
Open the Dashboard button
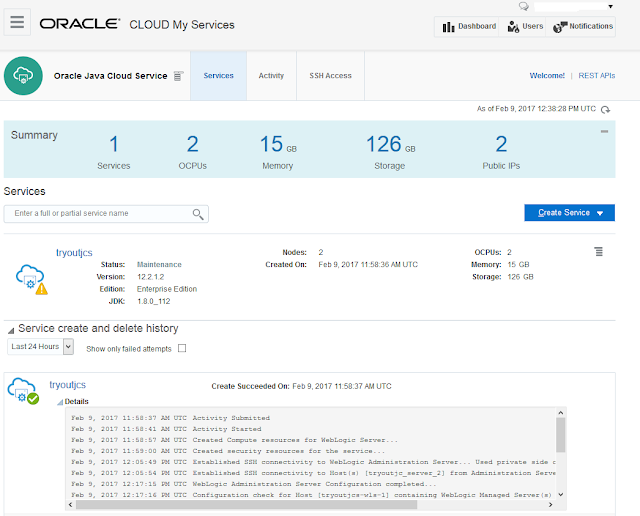(x=469, y=26)
